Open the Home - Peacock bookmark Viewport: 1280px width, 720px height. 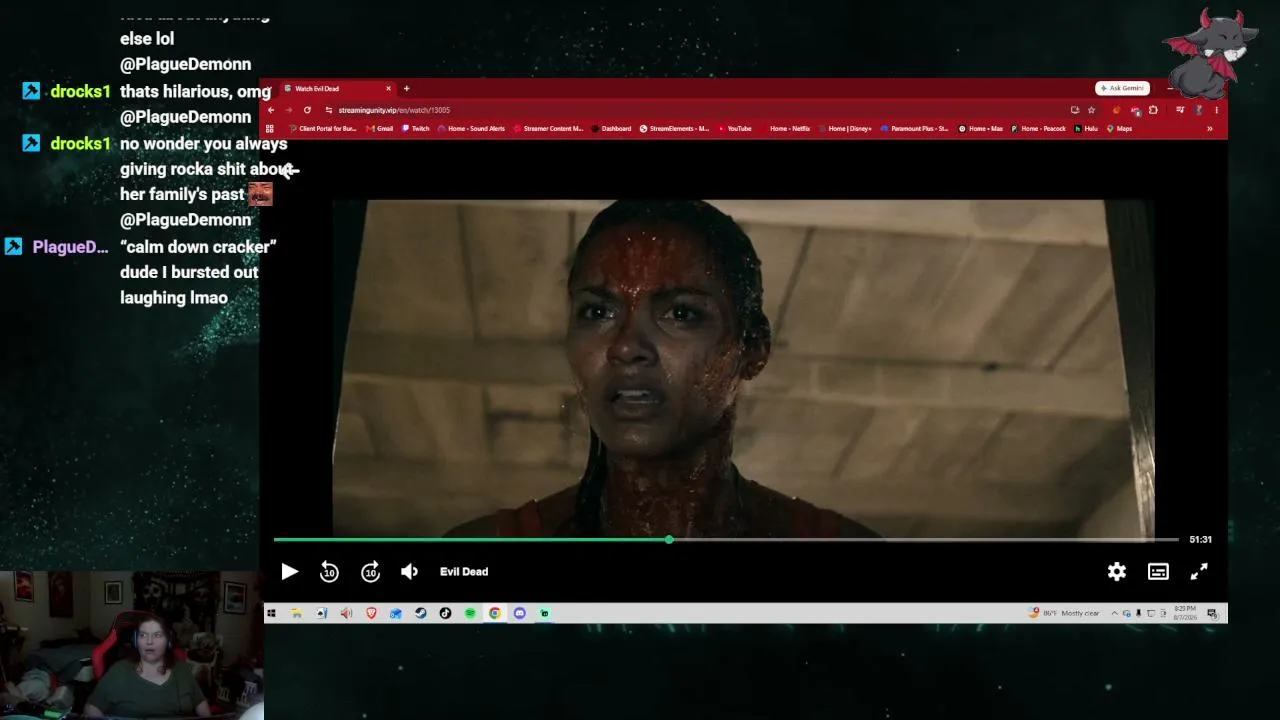tap(1039, 129)
